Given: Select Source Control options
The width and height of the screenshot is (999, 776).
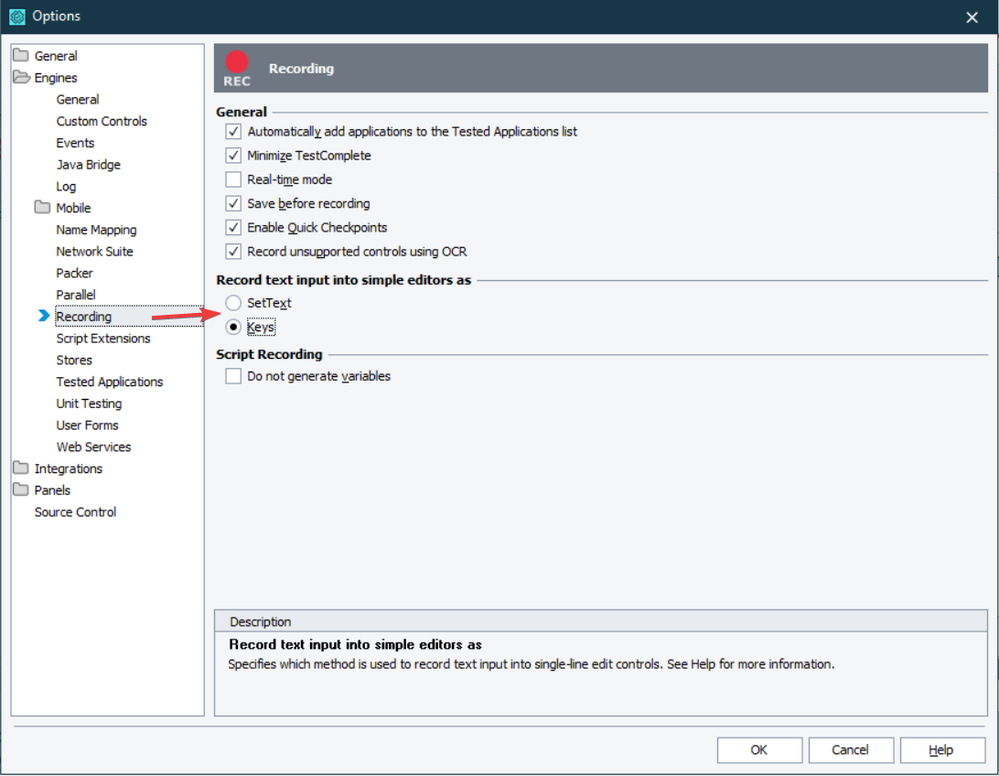Looking at the screenshot, I should (x=75, y=512).
